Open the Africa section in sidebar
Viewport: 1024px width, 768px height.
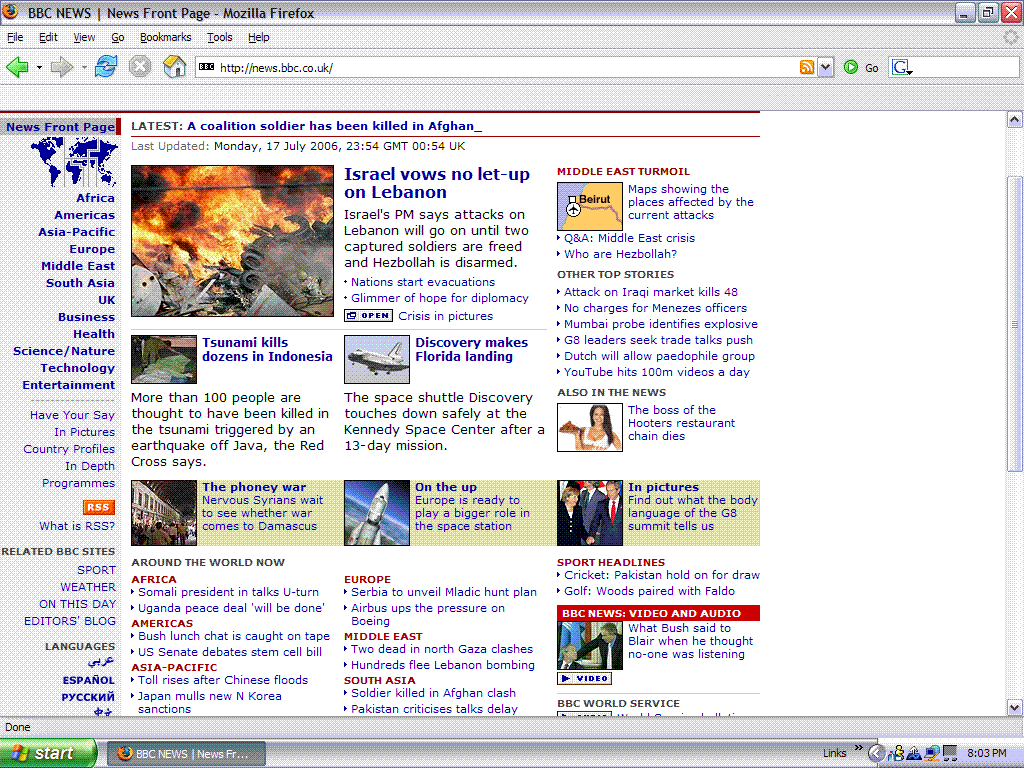95,198
